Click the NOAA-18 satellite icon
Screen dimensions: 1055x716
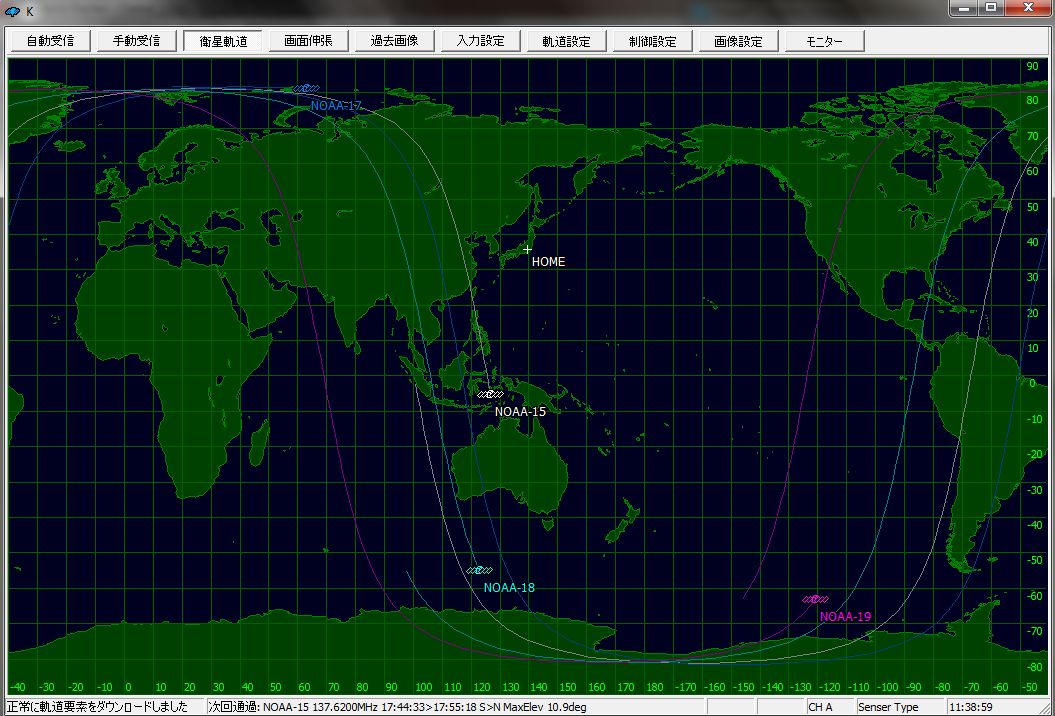[x=480, y=571]
